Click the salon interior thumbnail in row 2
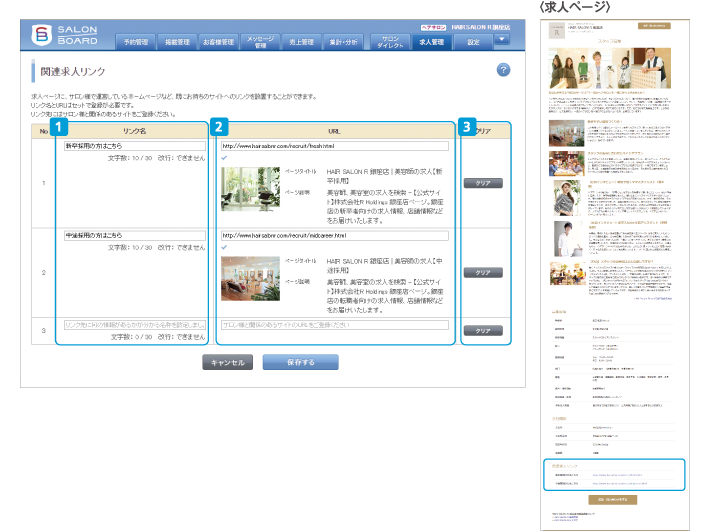The height and width of the screenshot is (532, 710). [x=250, y=278]
